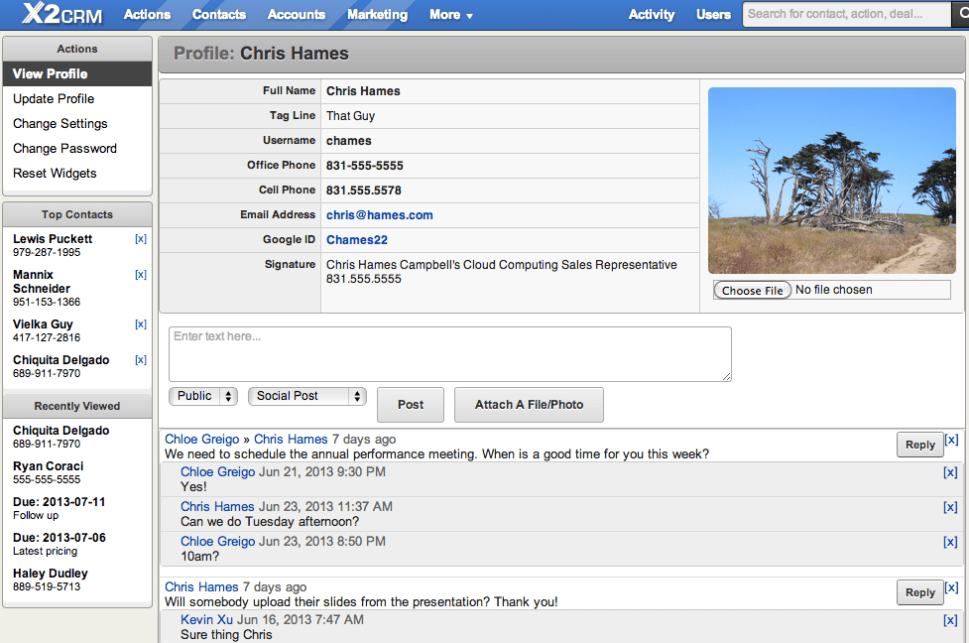969x643 pixels.
Task: Remove Chiquita Delgado from Top Contacts
Action: [x=141, y=360]
